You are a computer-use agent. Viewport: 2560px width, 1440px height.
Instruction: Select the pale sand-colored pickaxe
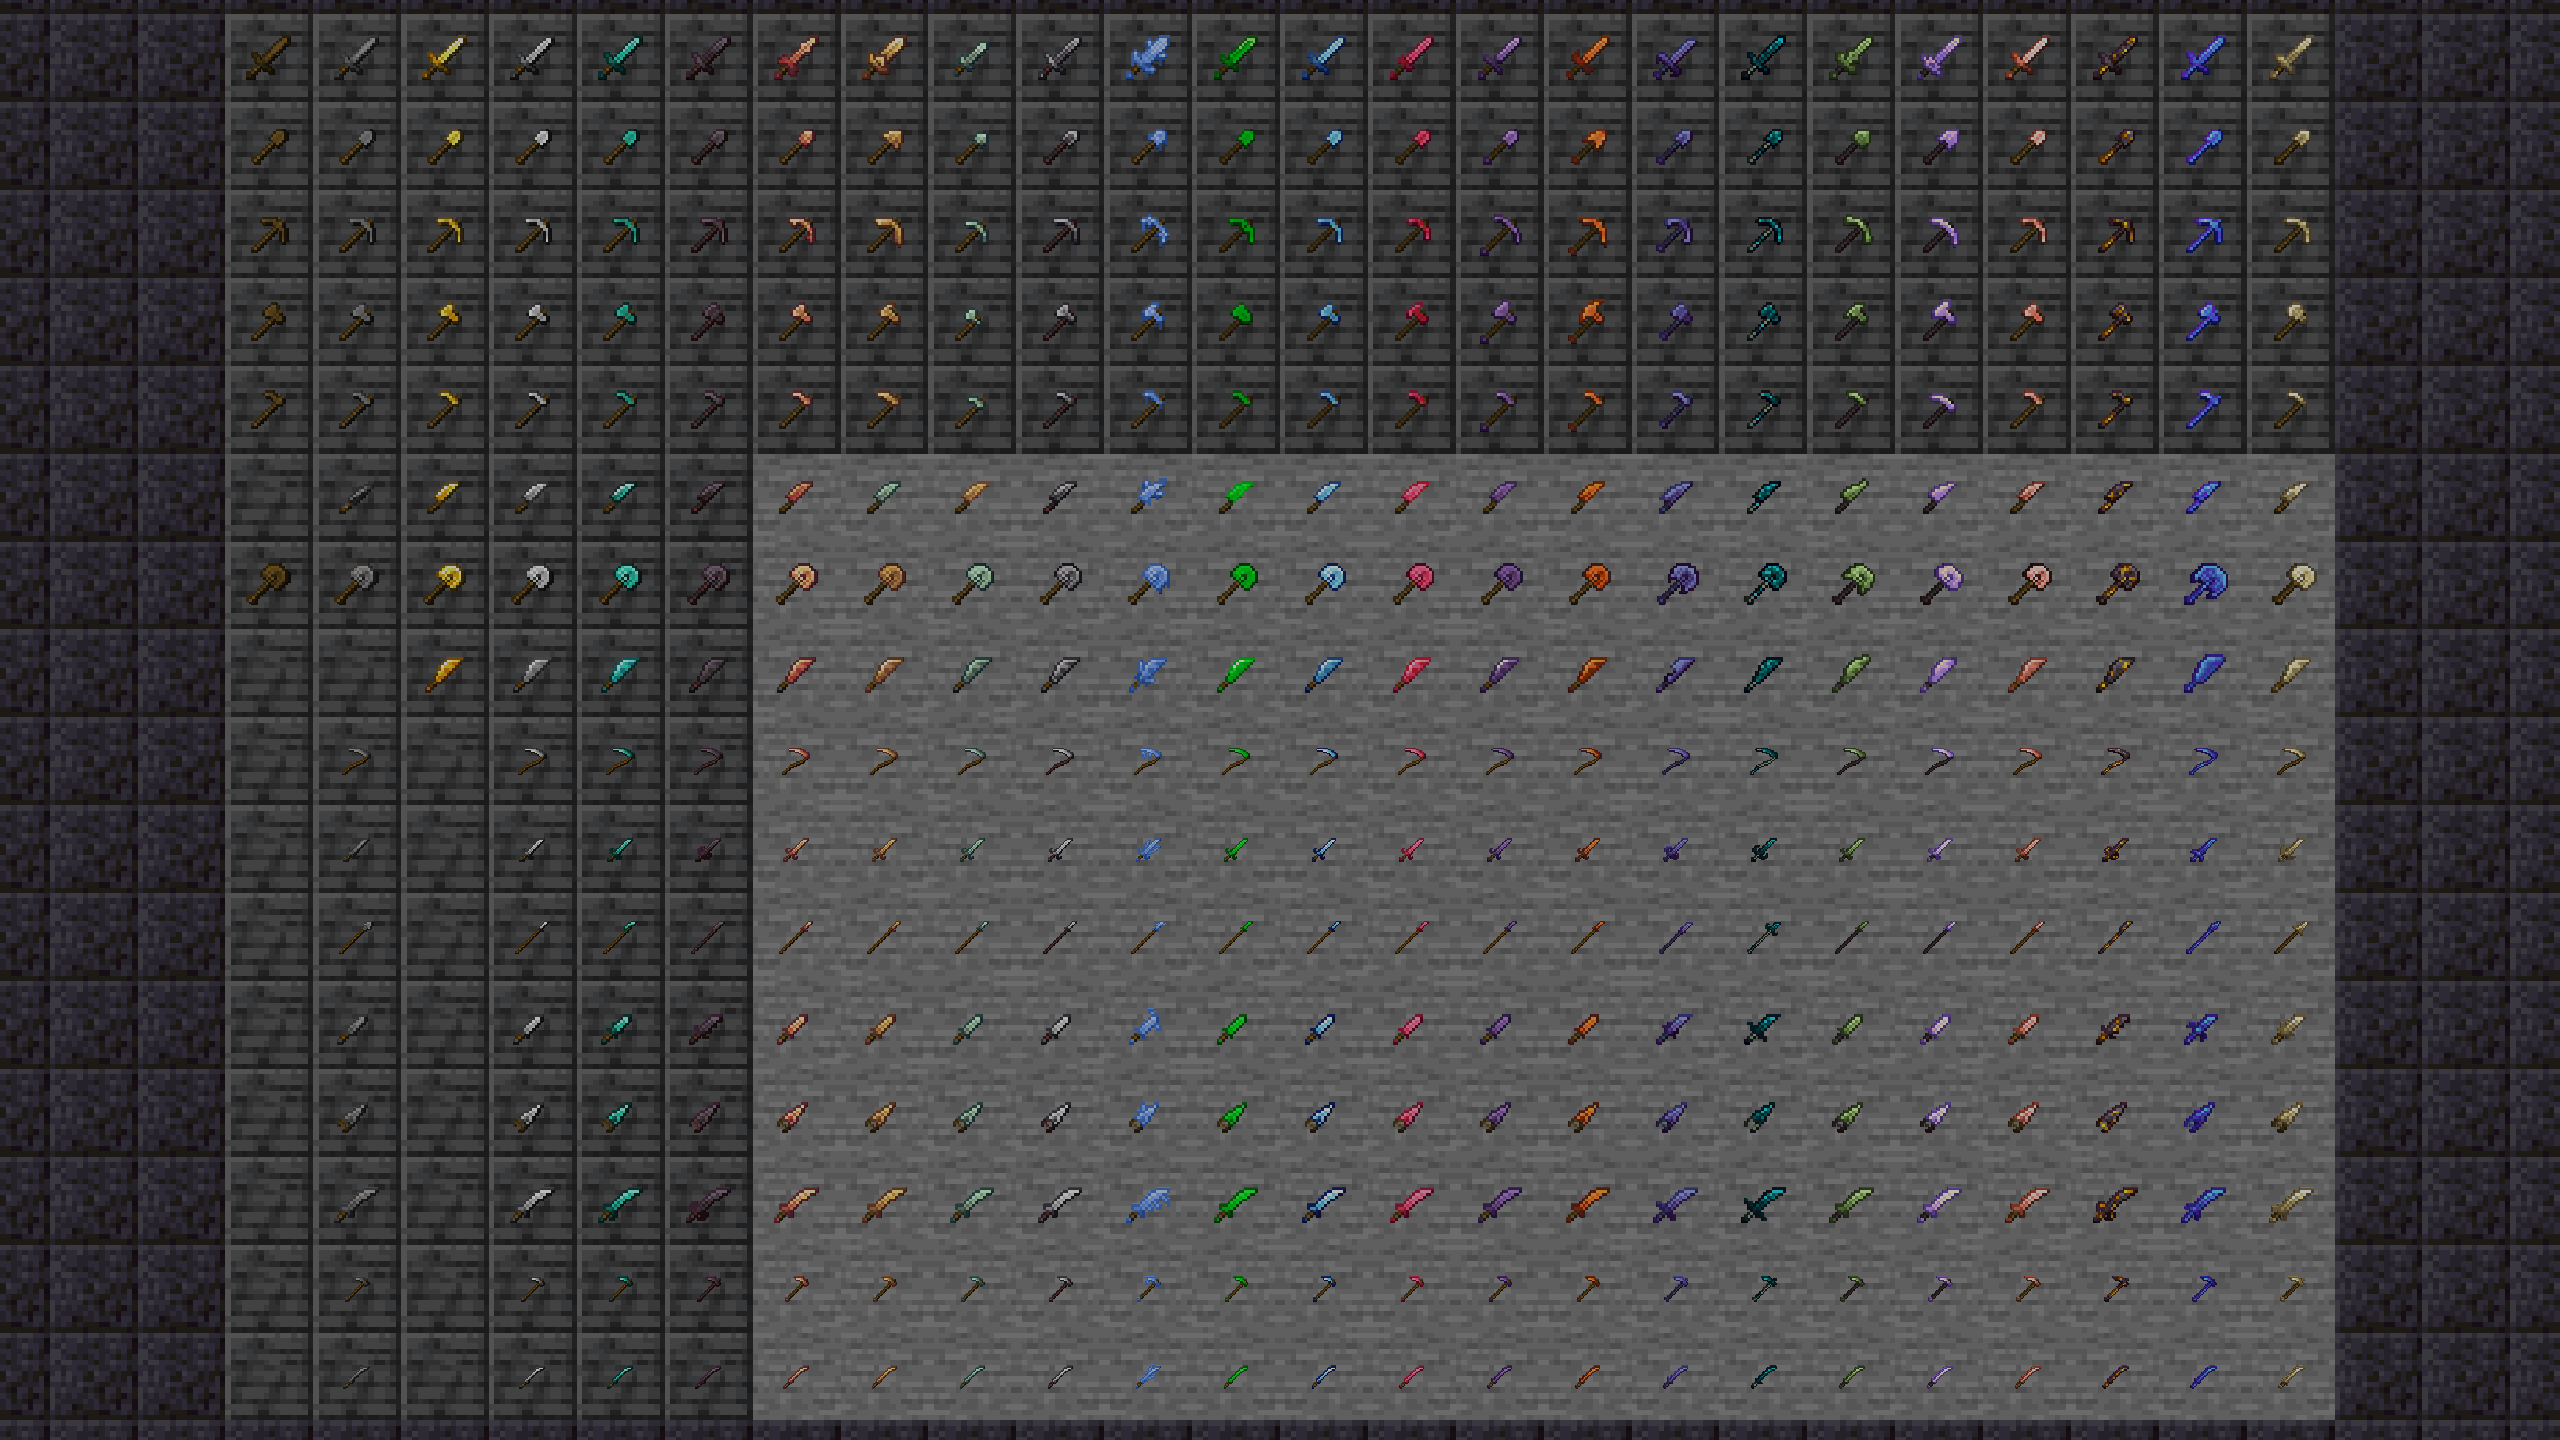point(2292,234)
